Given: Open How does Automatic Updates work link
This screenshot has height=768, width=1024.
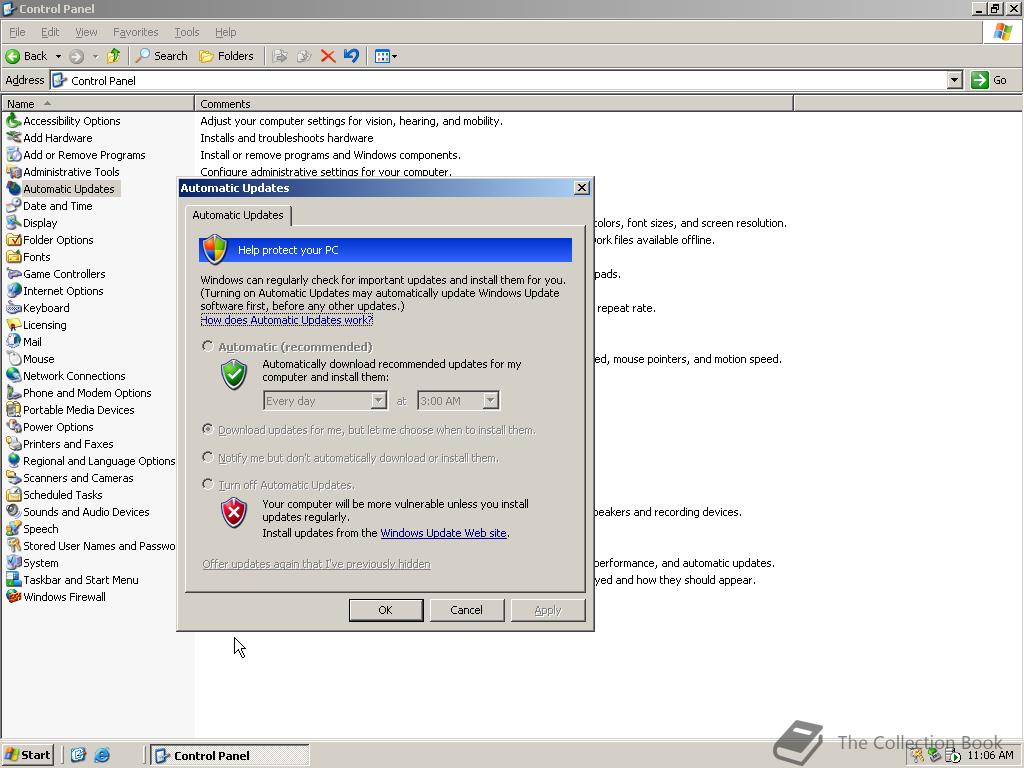Looking at the screenshot, I should (x=287, y=320).
